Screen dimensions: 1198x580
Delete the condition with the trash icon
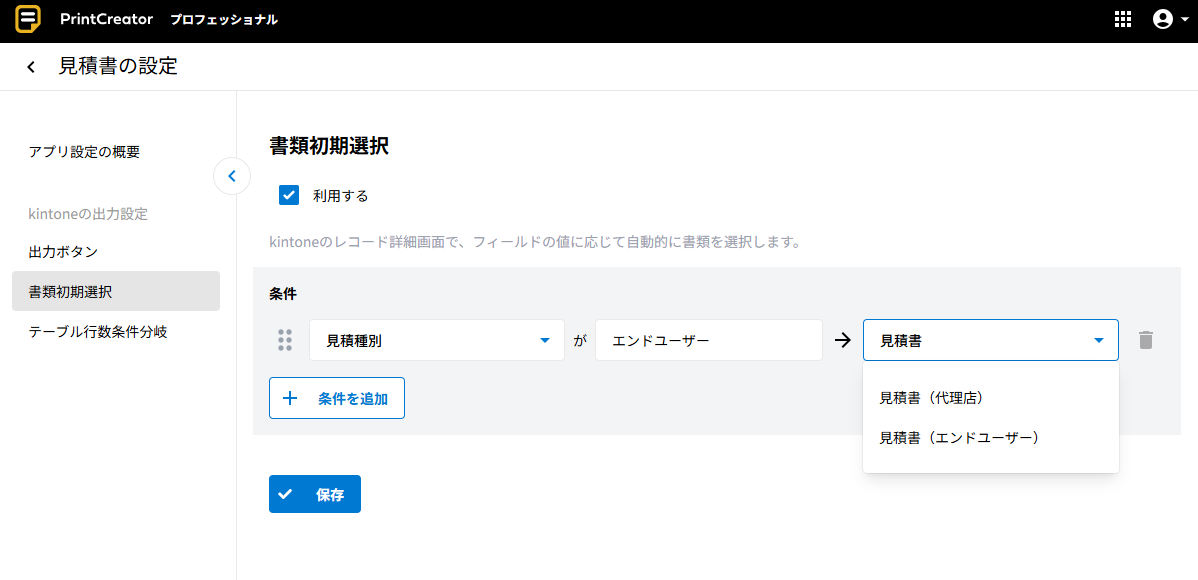[x=1146, y=340]
